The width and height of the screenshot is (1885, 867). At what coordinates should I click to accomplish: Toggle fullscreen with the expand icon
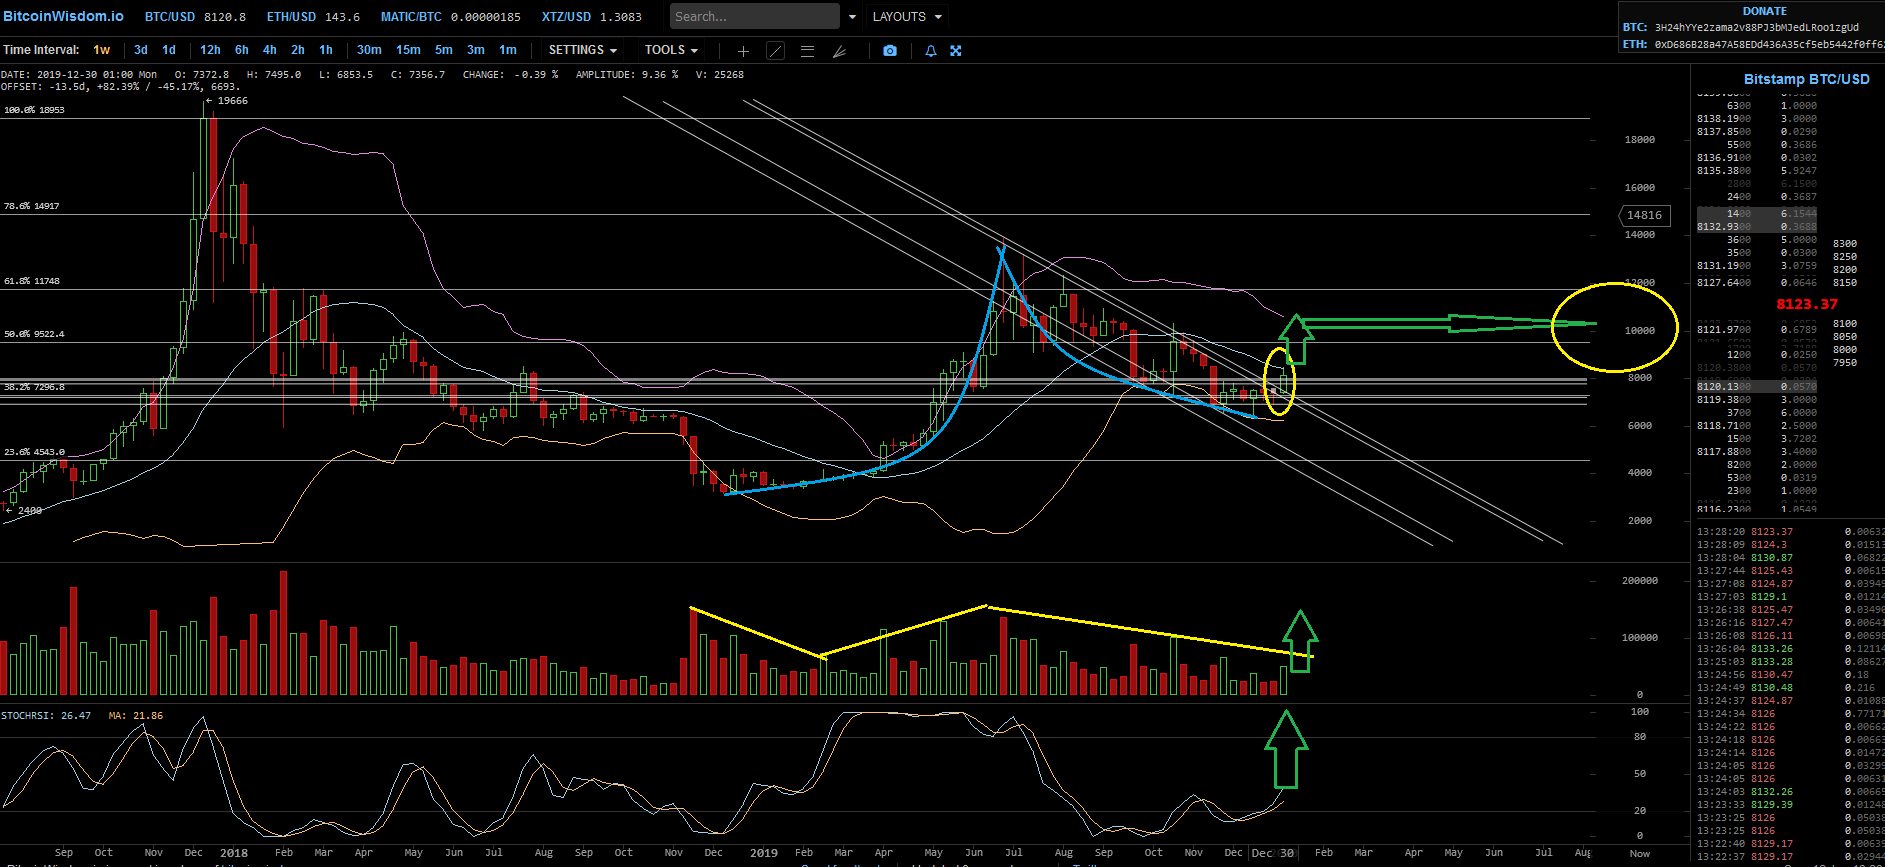click(956, 51)
